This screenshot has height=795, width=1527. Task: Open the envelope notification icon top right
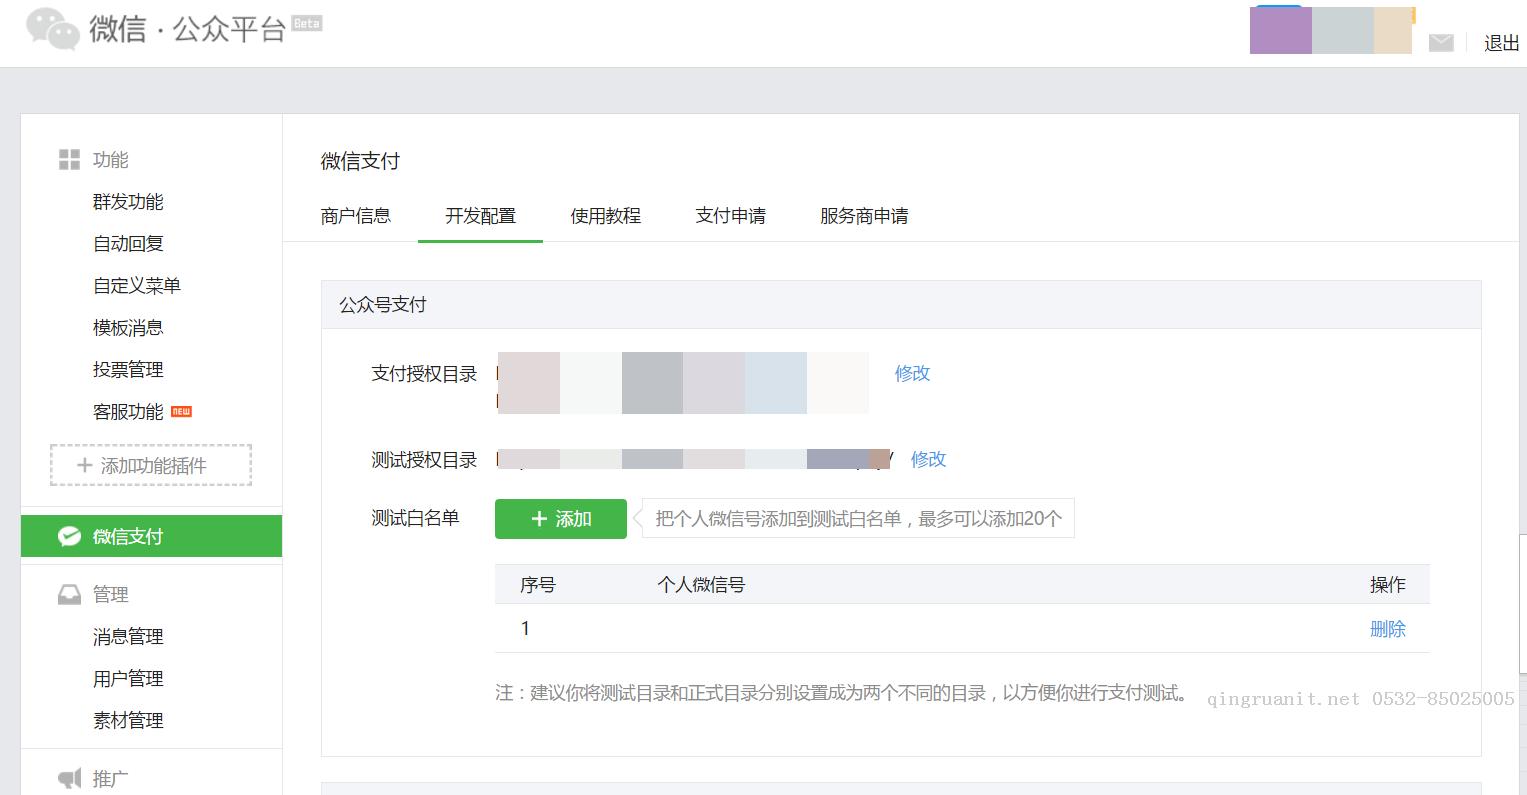pyautogui.click(x=1440, y=43)
